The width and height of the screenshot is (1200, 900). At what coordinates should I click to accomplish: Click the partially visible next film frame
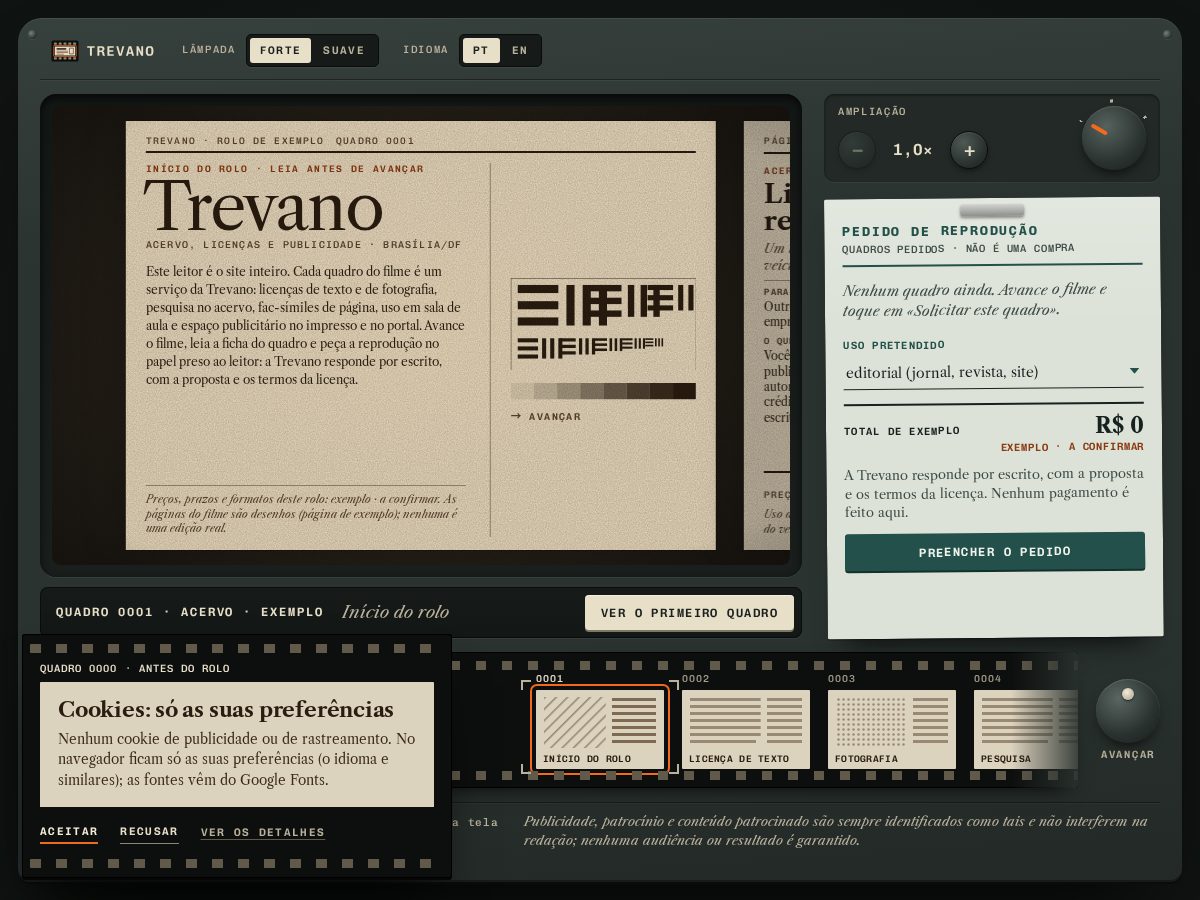coord(767,335)
